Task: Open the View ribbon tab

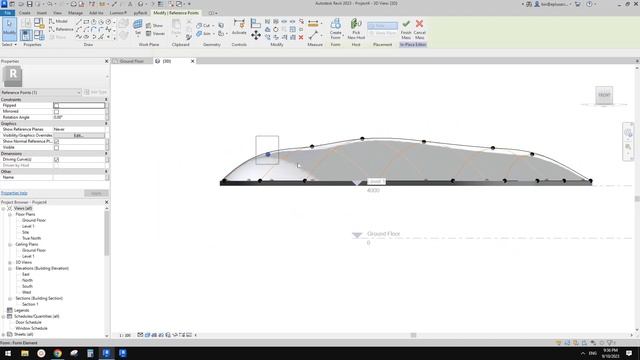Action: 57,13
